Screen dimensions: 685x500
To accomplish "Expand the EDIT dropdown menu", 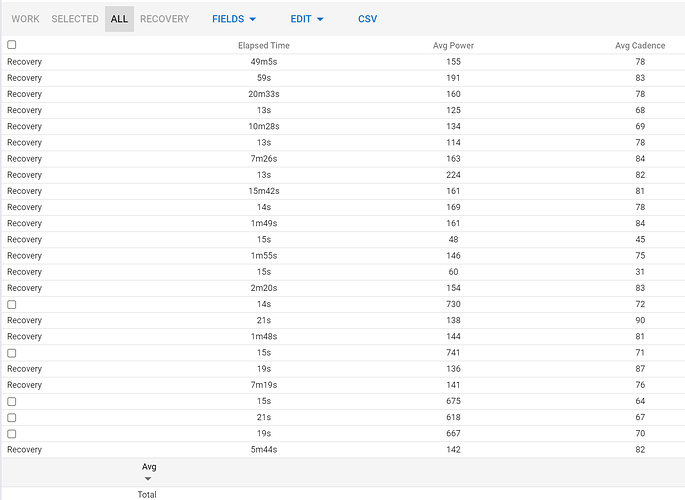I will (307, 19).
